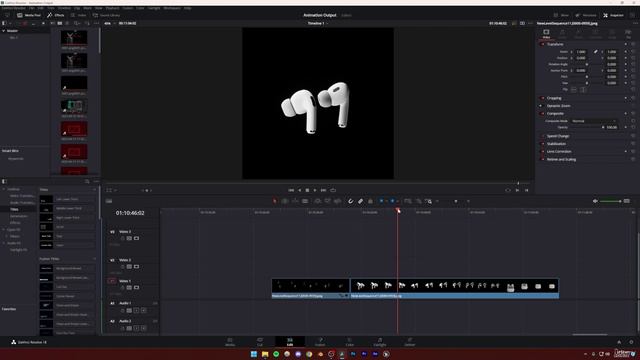Select the Video tab in Inspector

tap(546, 33)
